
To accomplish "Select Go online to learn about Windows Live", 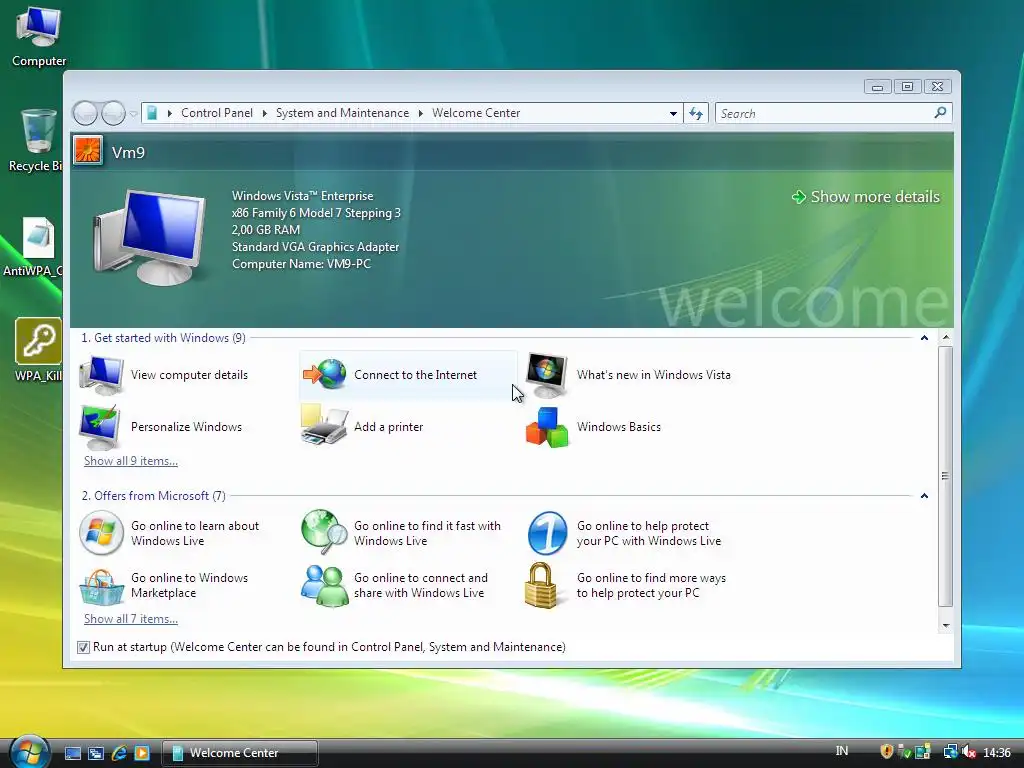I will [x=195, y=533].
